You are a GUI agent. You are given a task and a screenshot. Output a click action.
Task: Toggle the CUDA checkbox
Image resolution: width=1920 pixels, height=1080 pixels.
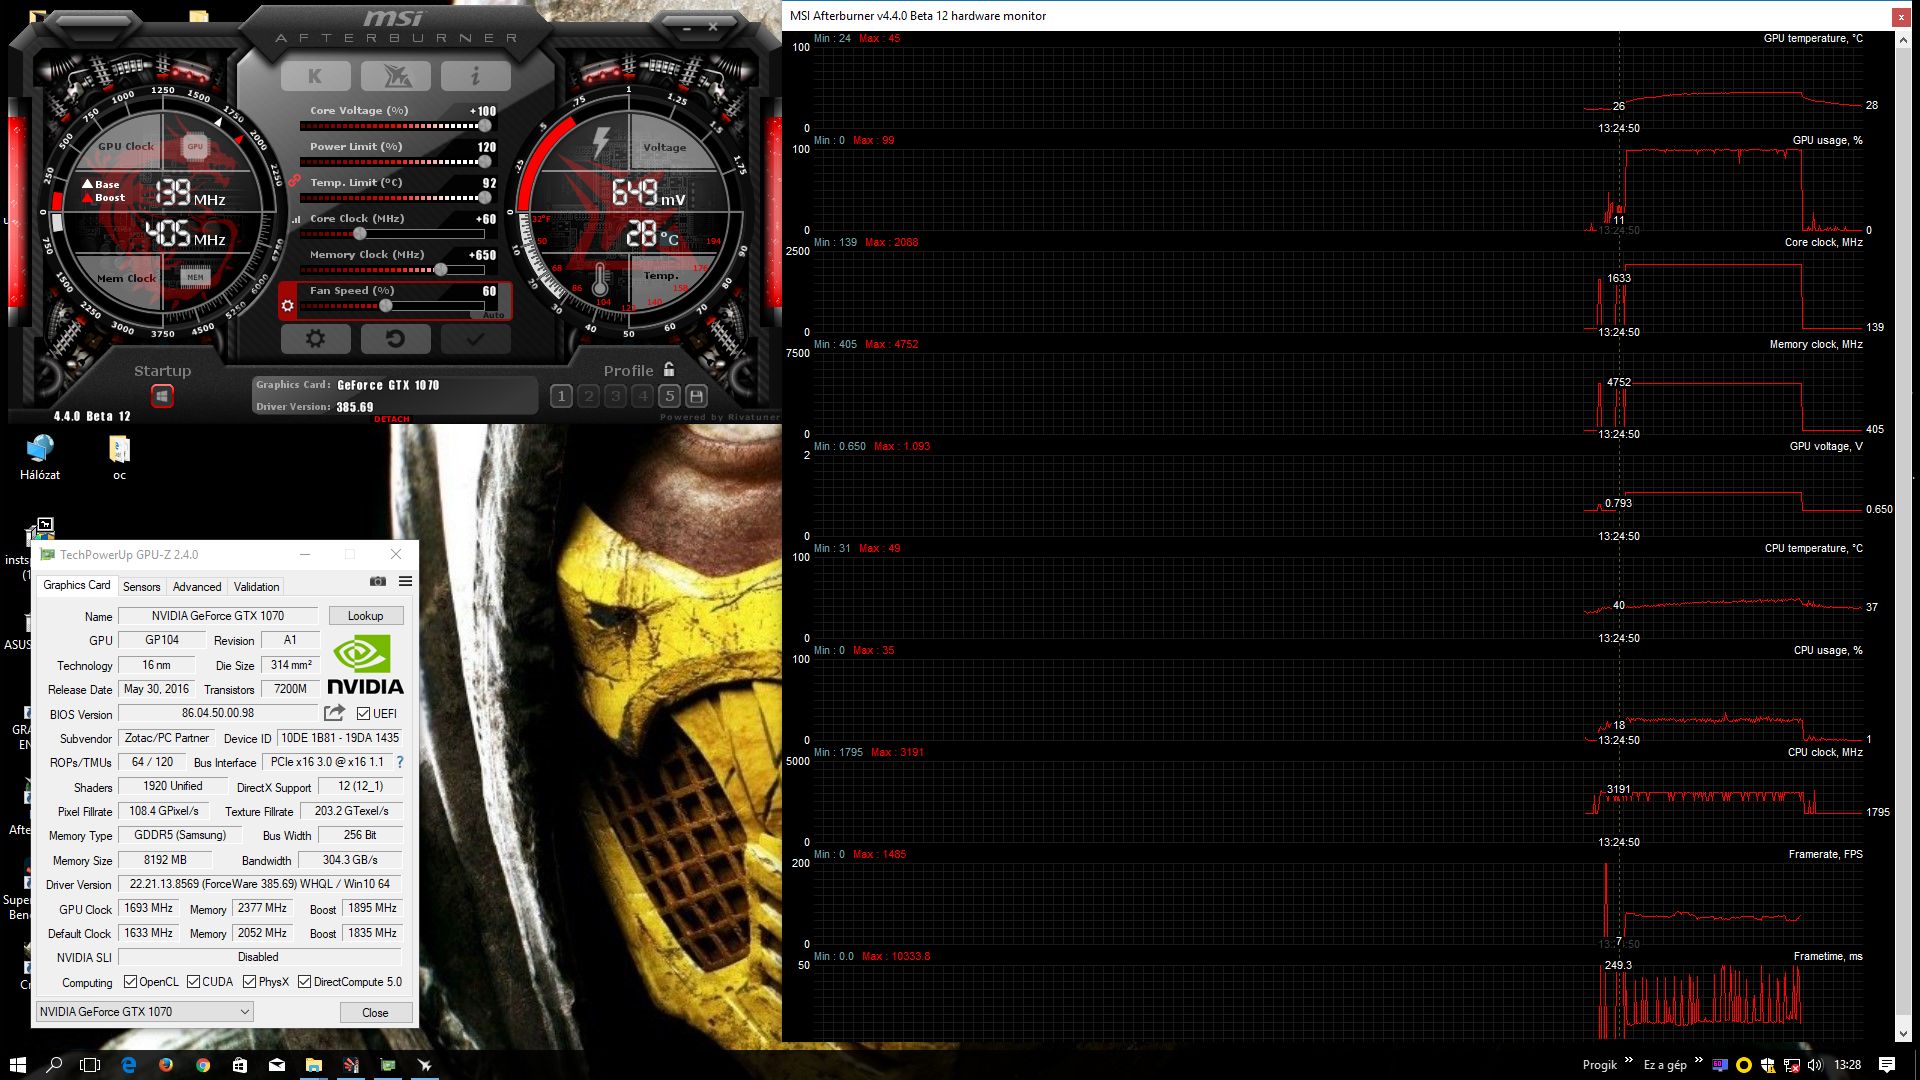pyautogui.click(x=193, y=982)
